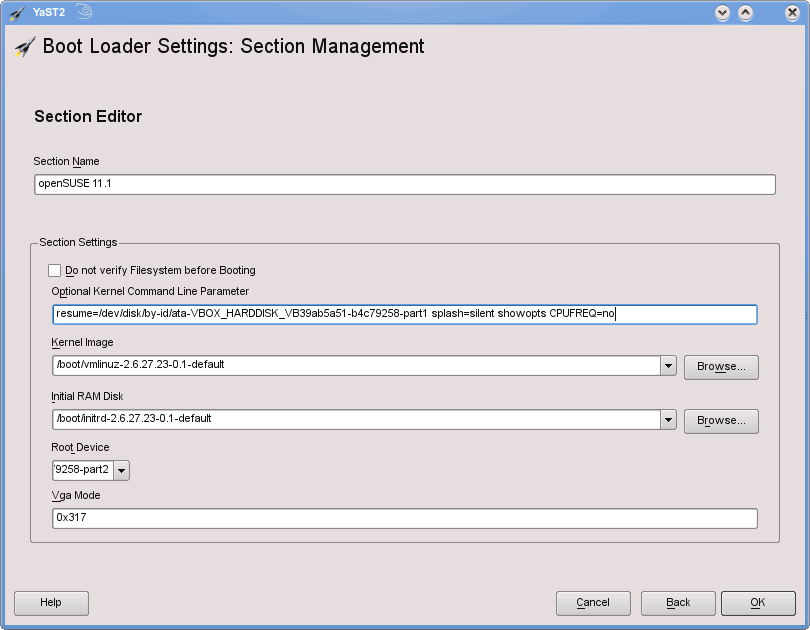Click the Root Device value 9258-part2
This screenshot has height=630, width=810.
83,470
